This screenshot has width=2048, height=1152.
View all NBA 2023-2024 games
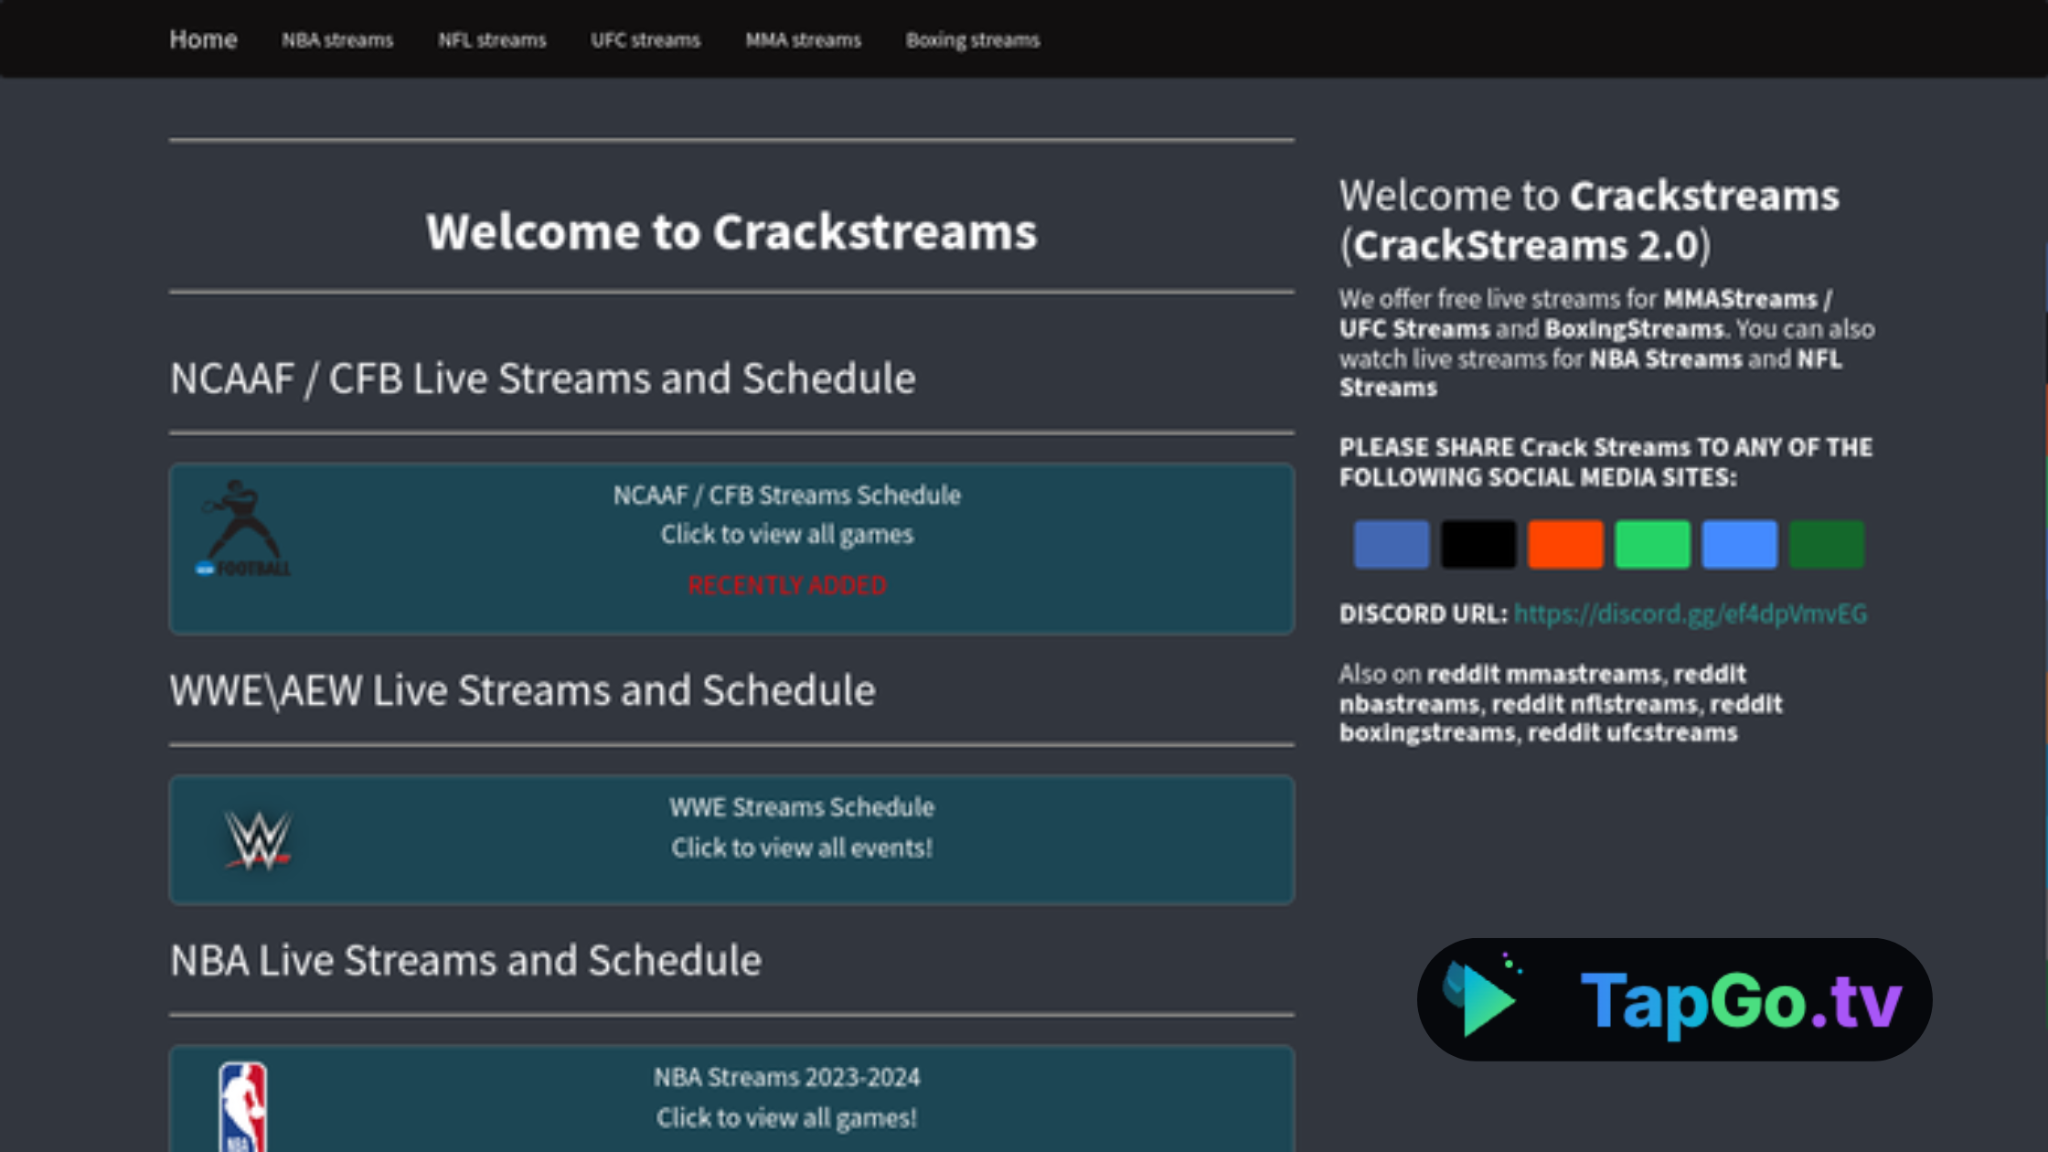point(786,1118)
